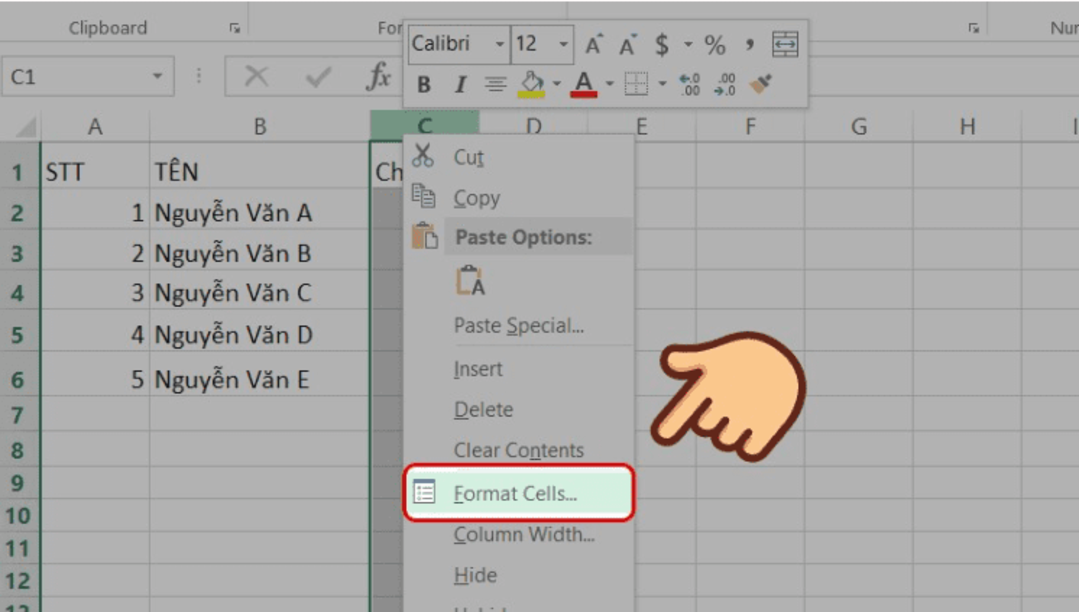Select column B header
Image resolution: width=1079 pixels, height=612 pixels.
(260, 127)
